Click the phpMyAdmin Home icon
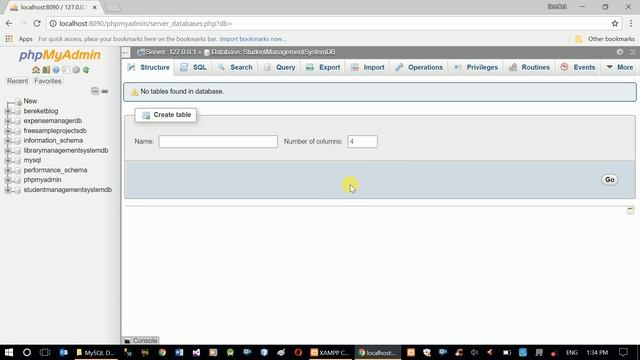Screen dimensions: 640x360 pos(36,70)
